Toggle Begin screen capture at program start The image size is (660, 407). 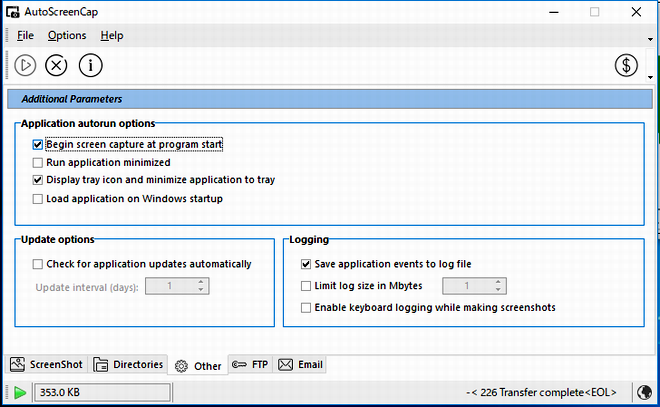point(37,145)
